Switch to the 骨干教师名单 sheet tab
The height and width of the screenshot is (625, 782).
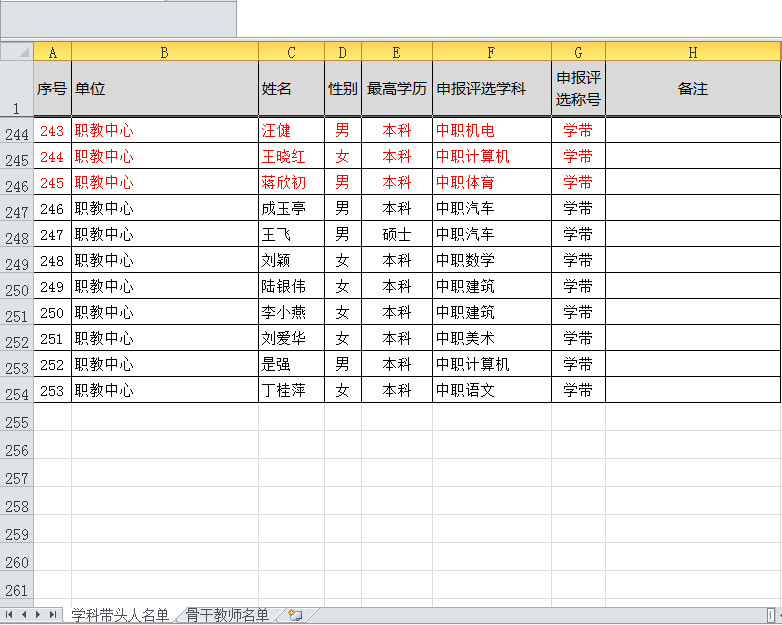(x=228, y=615)
